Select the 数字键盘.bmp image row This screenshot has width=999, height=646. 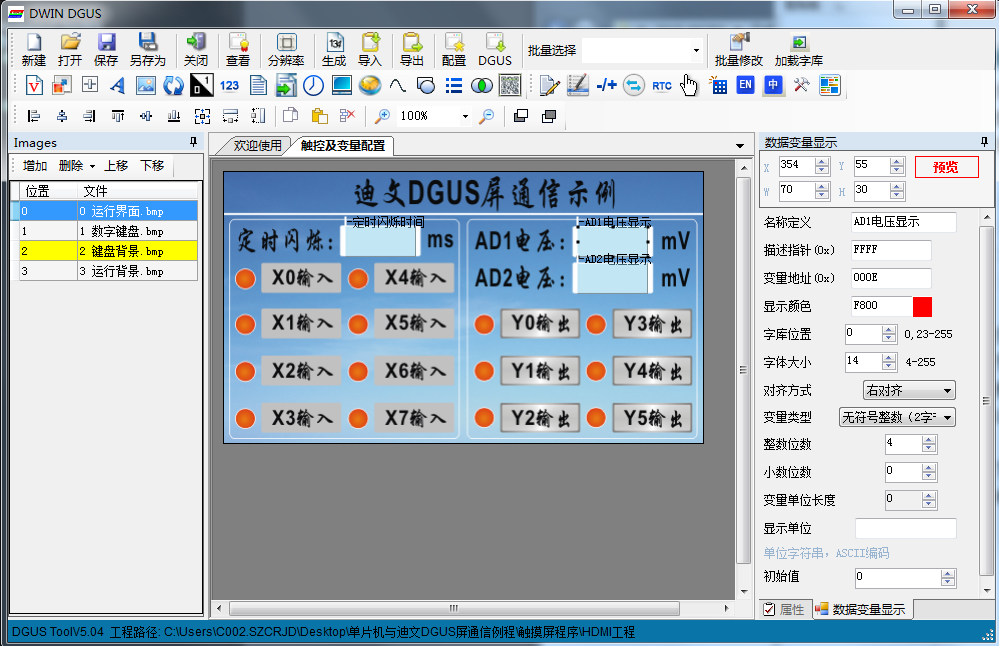pos(104,231)
